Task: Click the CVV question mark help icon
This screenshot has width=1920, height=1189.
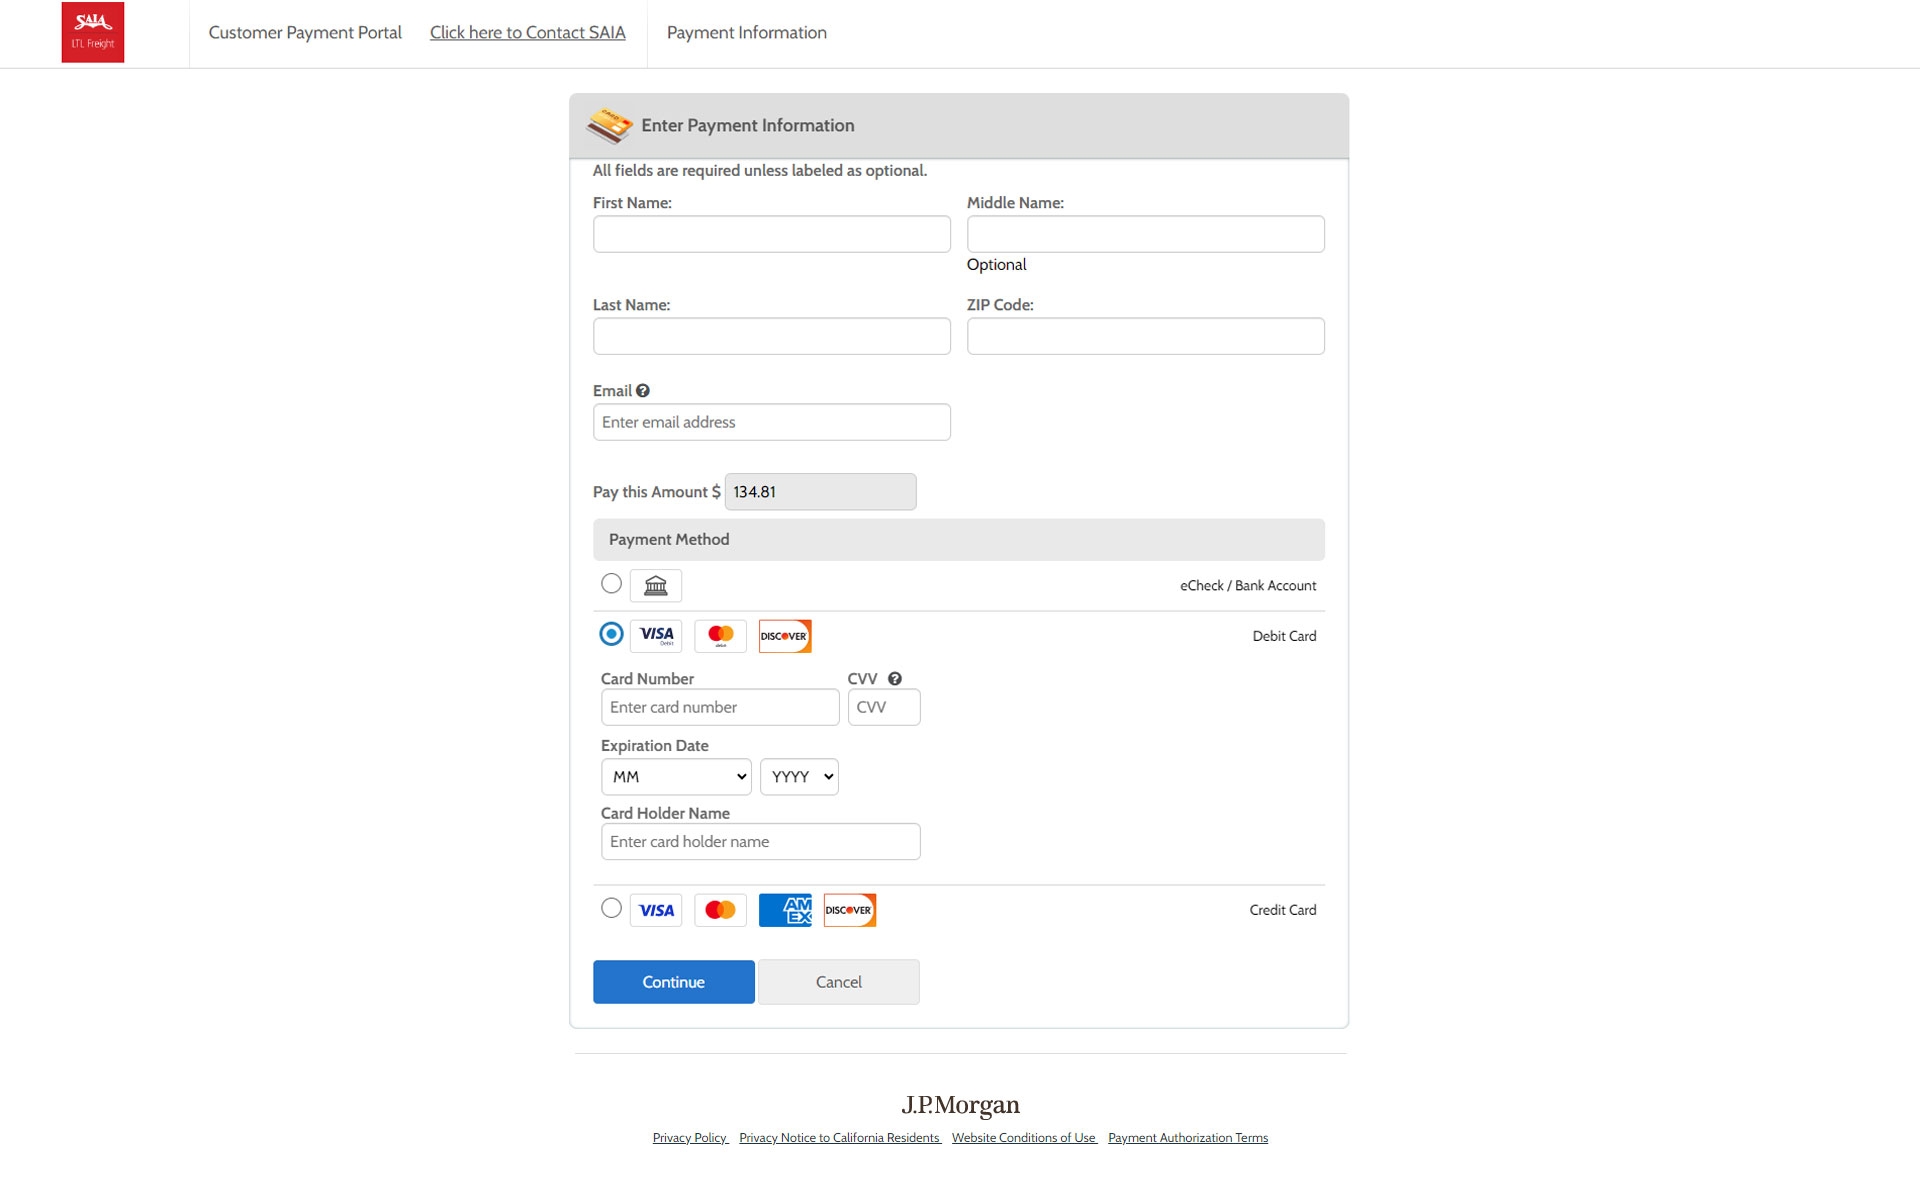Action: coord(895,678)
